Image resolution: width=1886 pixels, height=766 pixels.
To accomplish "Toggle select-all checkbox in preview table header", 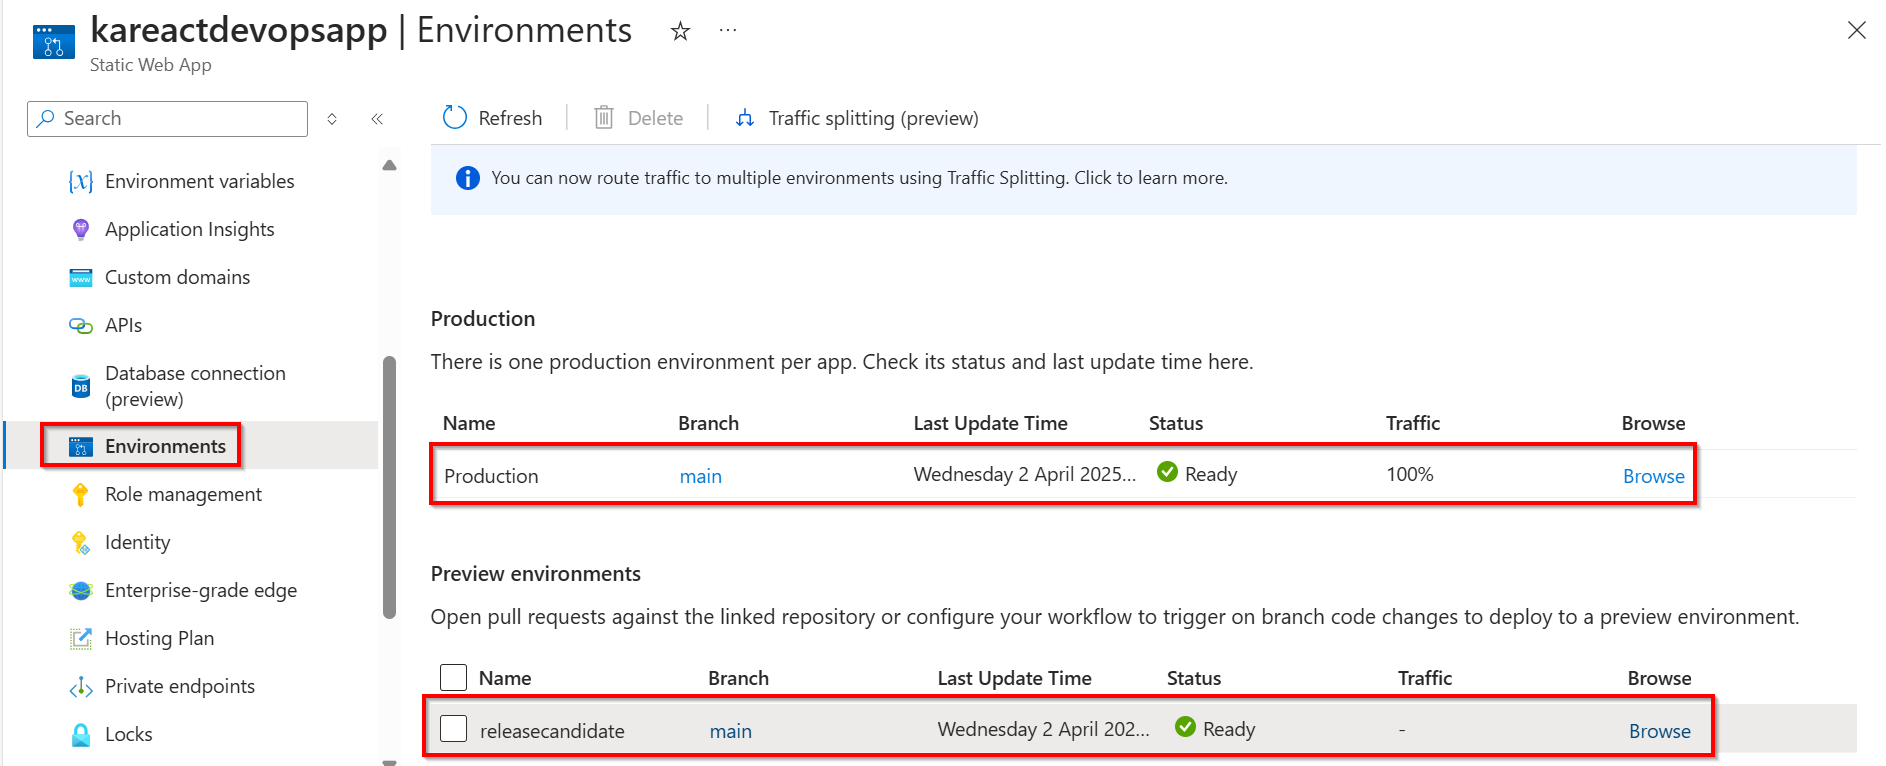I will pos(454,678).
